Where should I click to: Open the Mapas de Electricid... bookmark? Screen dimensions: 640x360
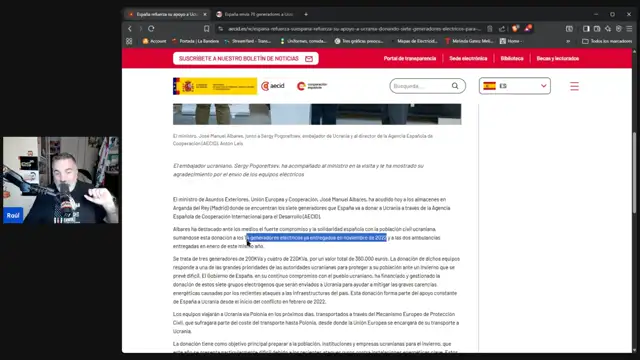click(414, 41)
